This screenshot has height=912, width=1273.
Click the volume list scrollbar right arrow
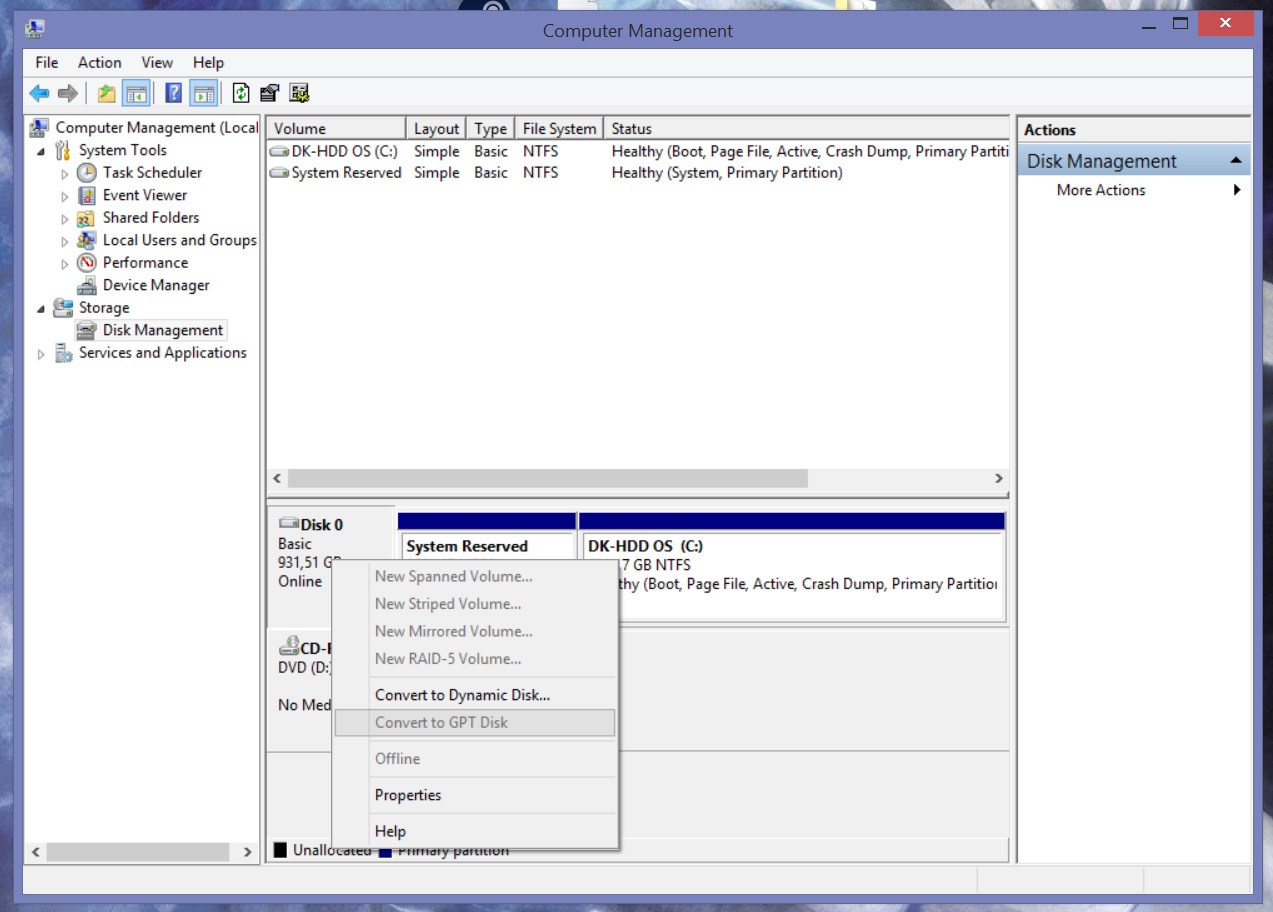click(998, 479)
